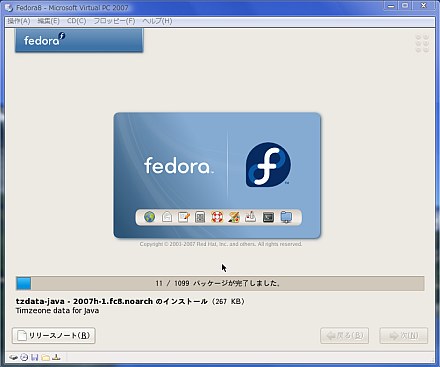Click the hard disk status icon

click(13, 358)
